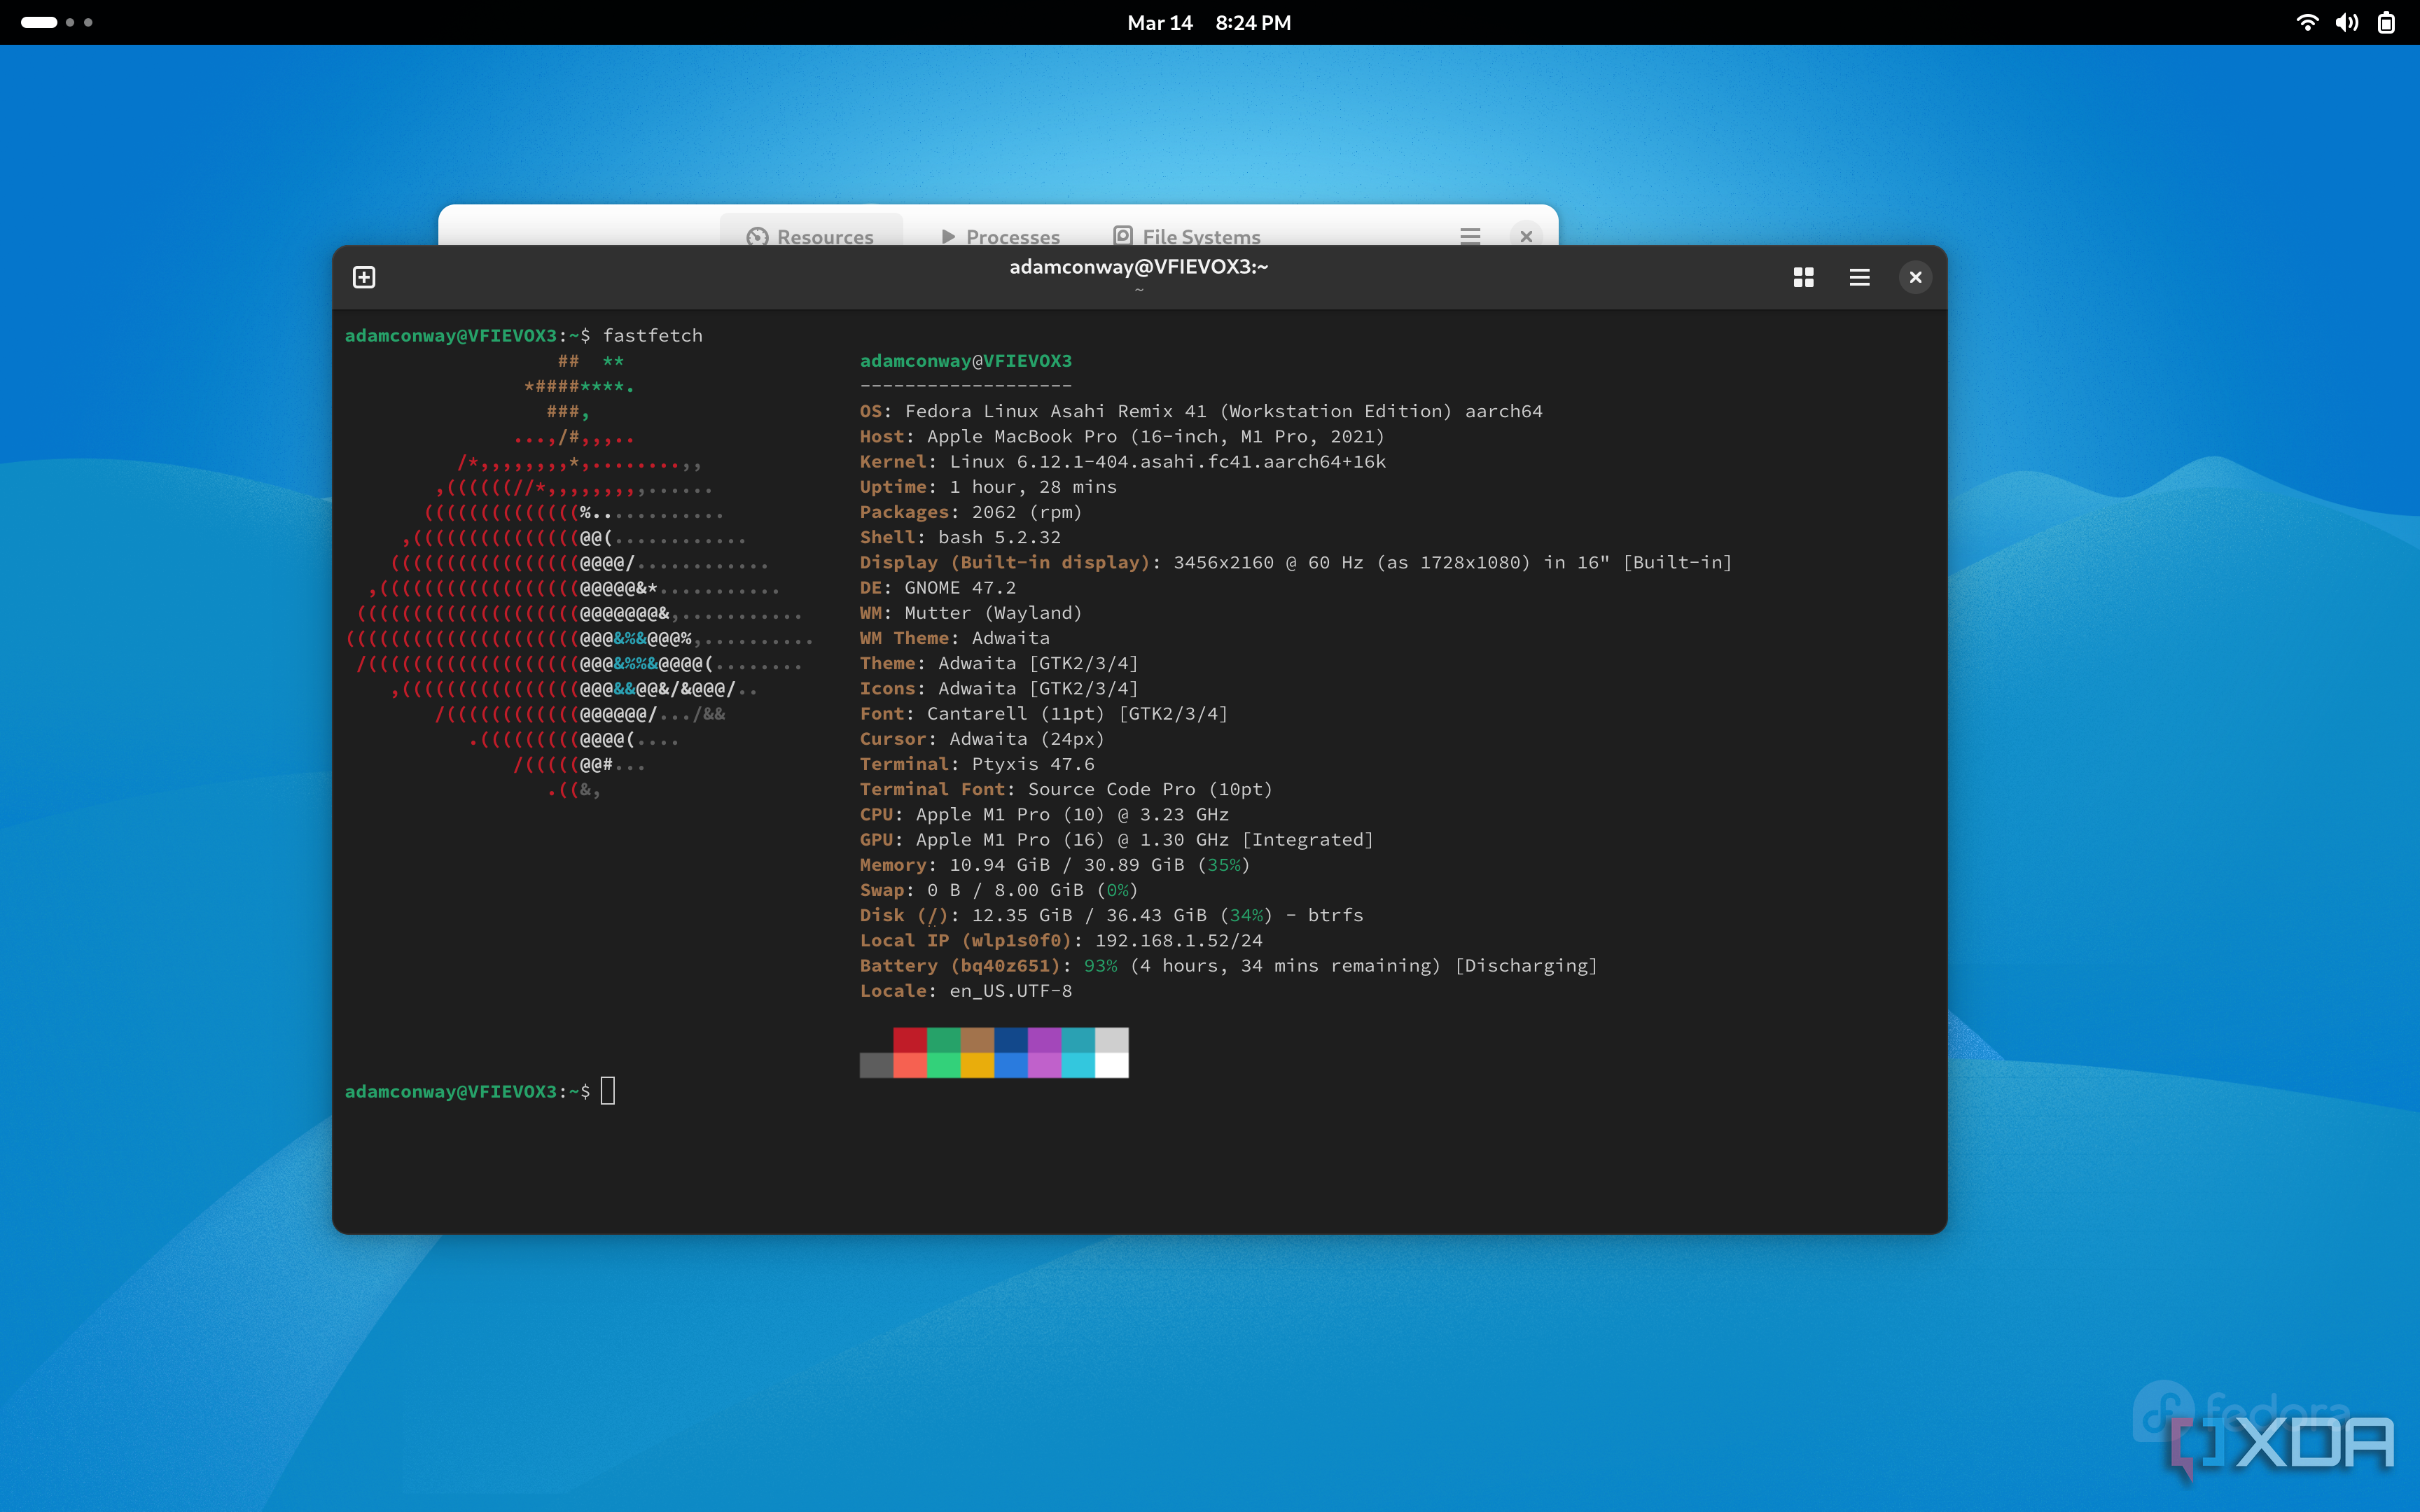Select the Resources tab
2420x1512 pixels.
pyautogui.click(x=825, y=236)
